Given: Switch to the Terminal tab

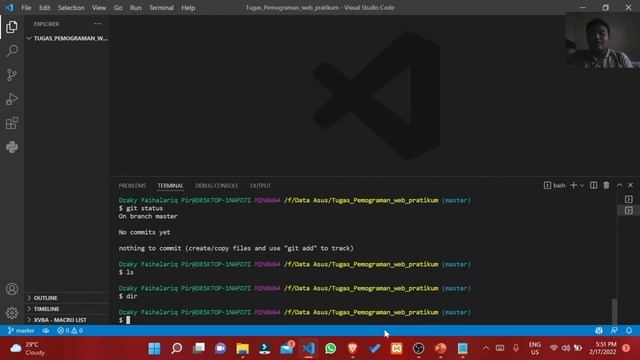Looking at the screenshot, I should [170, 186].
